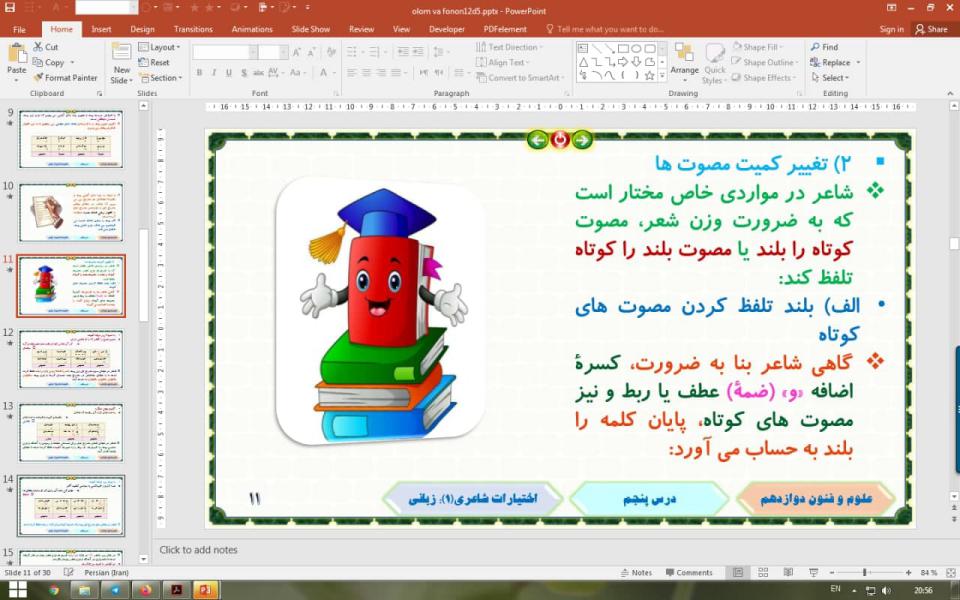The width and height of the screenshot is (960, 600).
Task: Reset the slide layout
Action: pos(154,62)
